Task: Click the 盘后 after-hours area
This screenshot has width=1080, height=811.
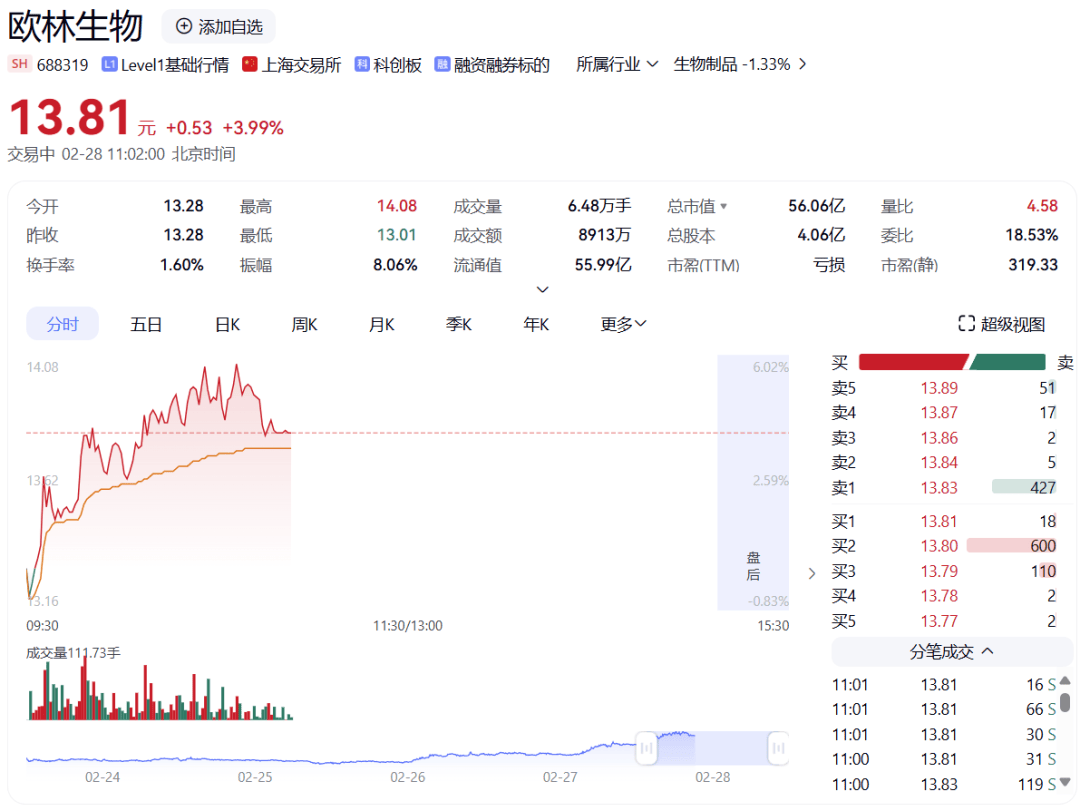Action: pos(754,482)
